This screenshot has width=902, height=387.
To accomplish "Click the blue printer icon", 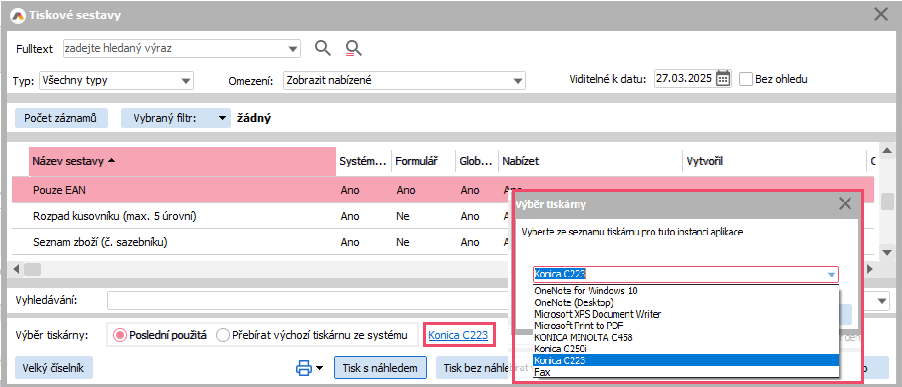I will pos(303,368).
